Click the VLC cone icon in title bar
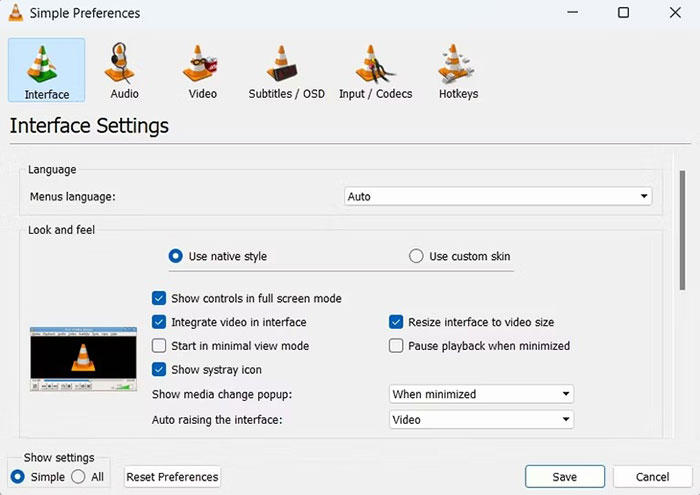The image size is (700, 495). pyautogui.click(x=16, y=13)
